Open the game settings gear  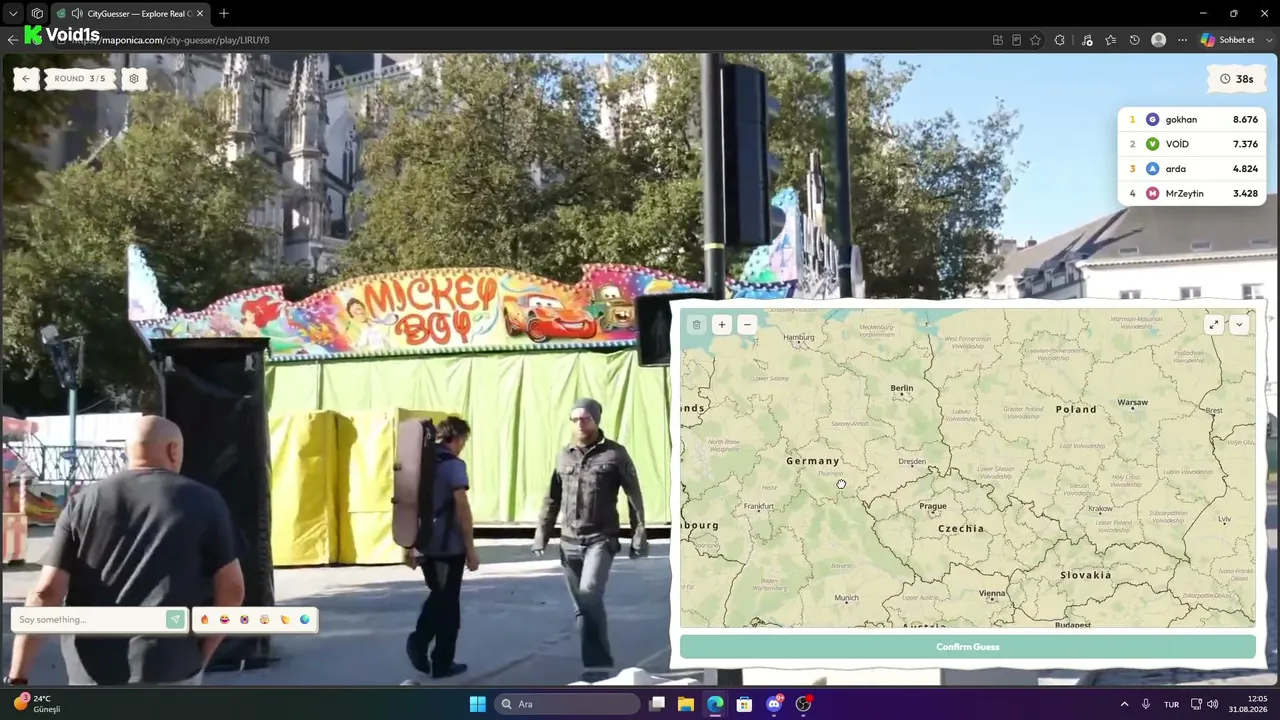(134, 79)
